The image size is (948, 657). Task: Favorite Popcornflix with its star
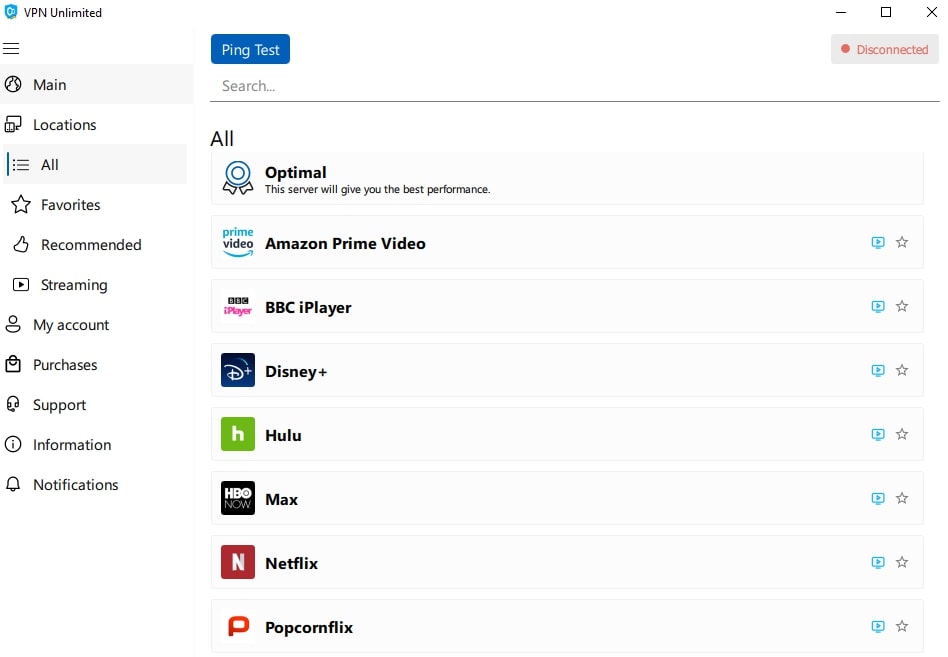tap(902, 627)
